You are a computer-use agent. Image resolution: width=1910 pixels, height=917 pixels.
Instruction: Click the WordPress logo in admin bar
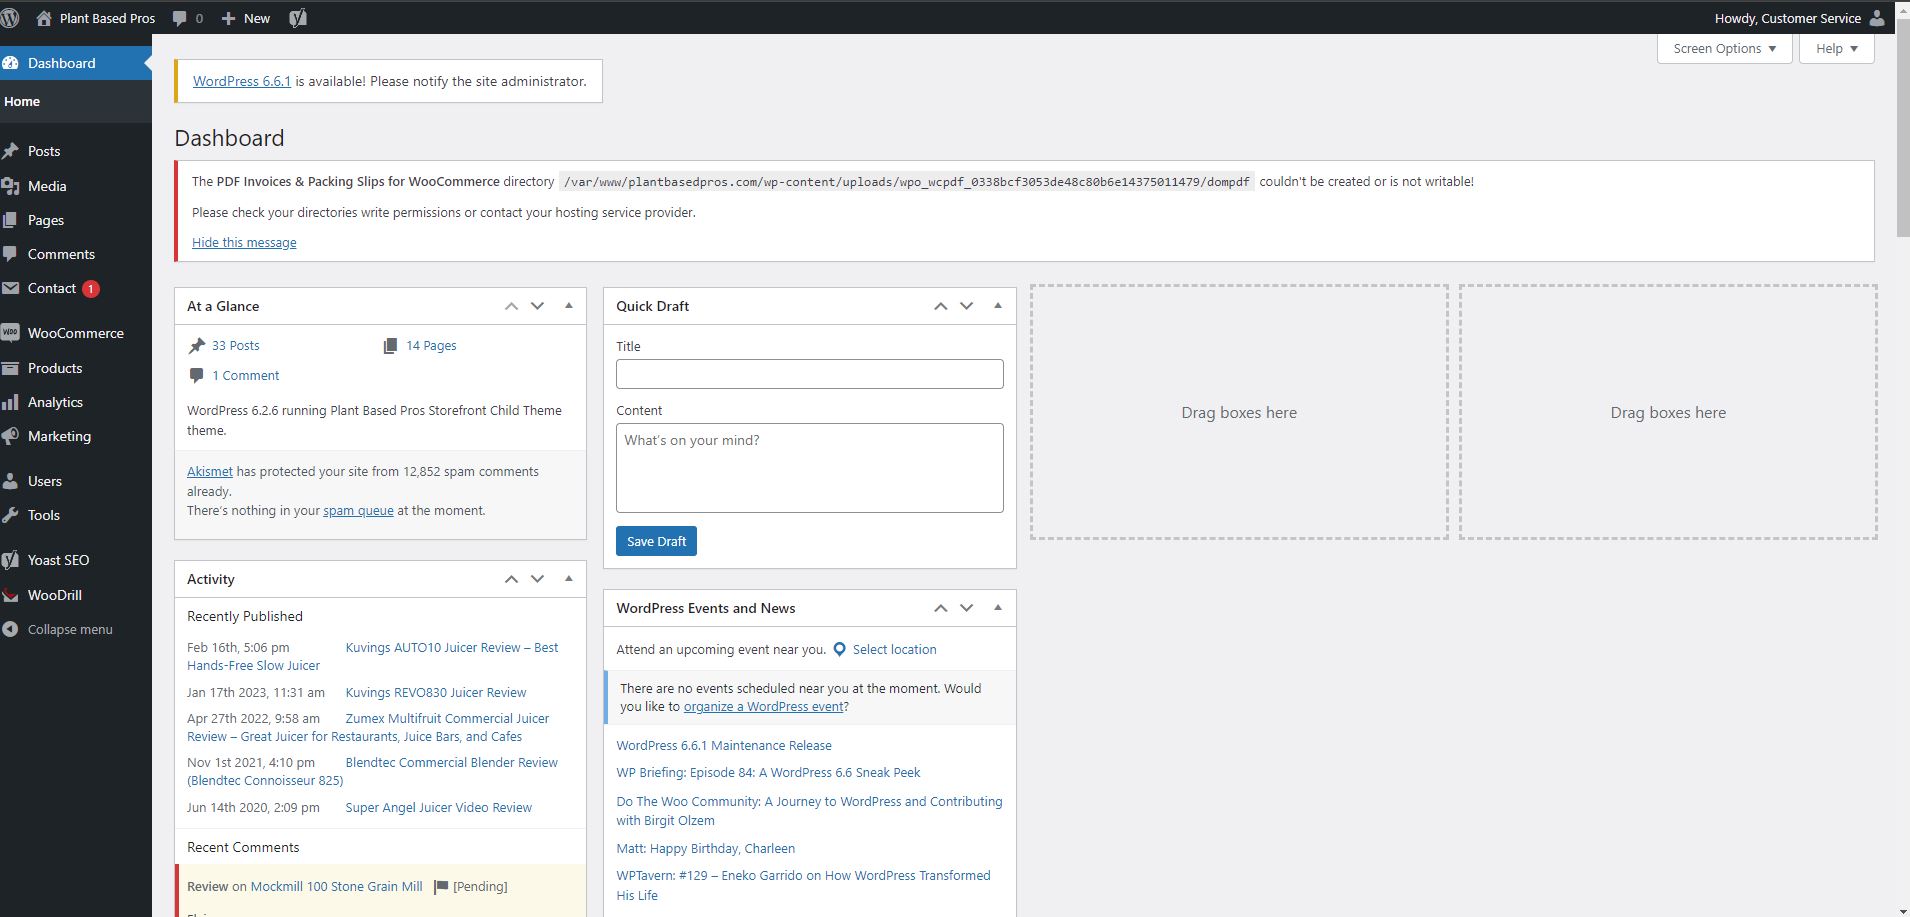pyautogui.click(x=10, y=18)
